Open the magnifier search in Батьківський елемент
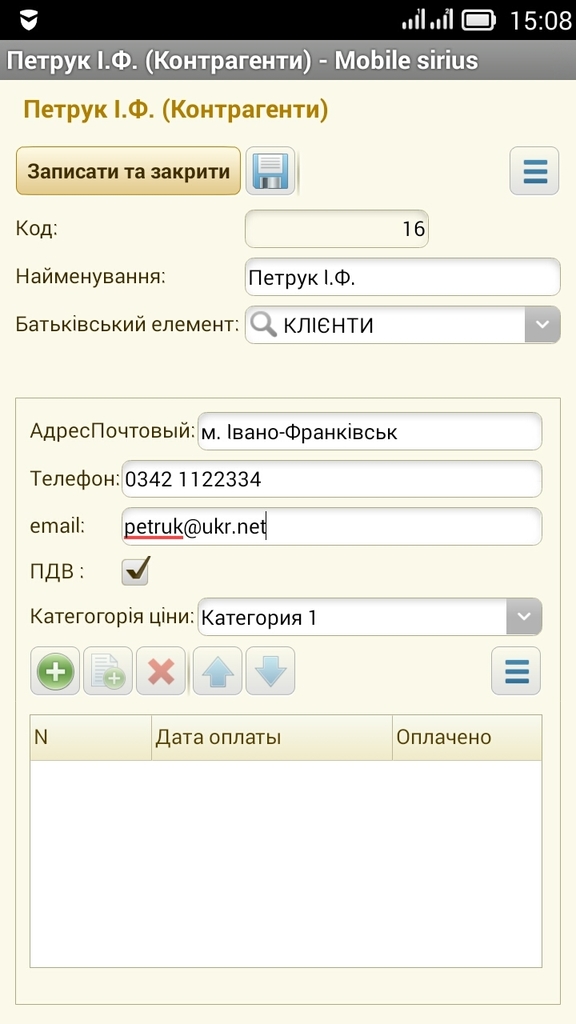Image resolution: width=576 pixels, height=1024 pixels. (x=264, y=325)
